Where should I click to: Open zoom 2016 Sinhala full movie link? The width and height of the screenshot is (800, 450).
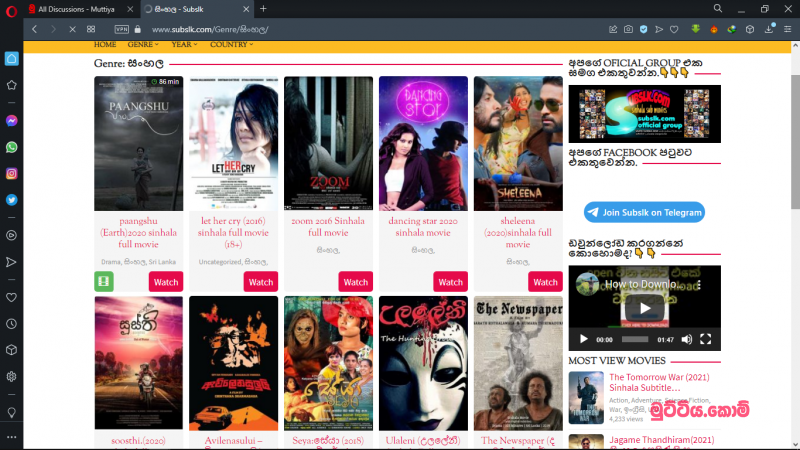point(328,227)
